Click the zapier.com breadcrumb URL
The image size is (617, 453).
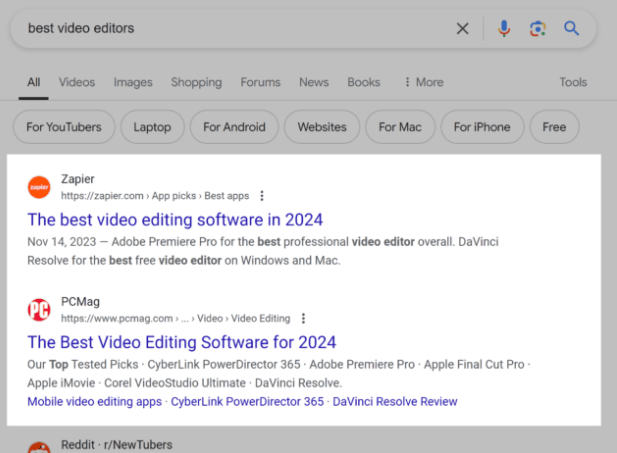[x=155, y=196]
